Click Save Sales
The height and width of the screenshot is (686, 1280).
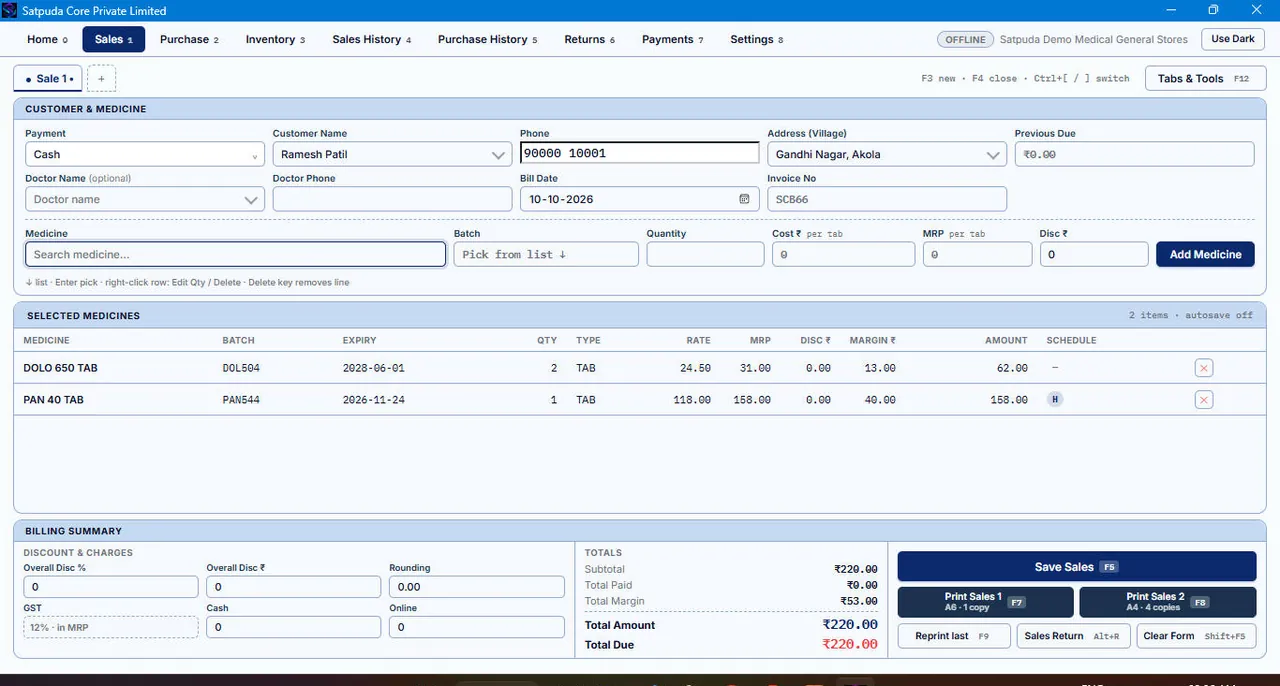coord(1076,567)
